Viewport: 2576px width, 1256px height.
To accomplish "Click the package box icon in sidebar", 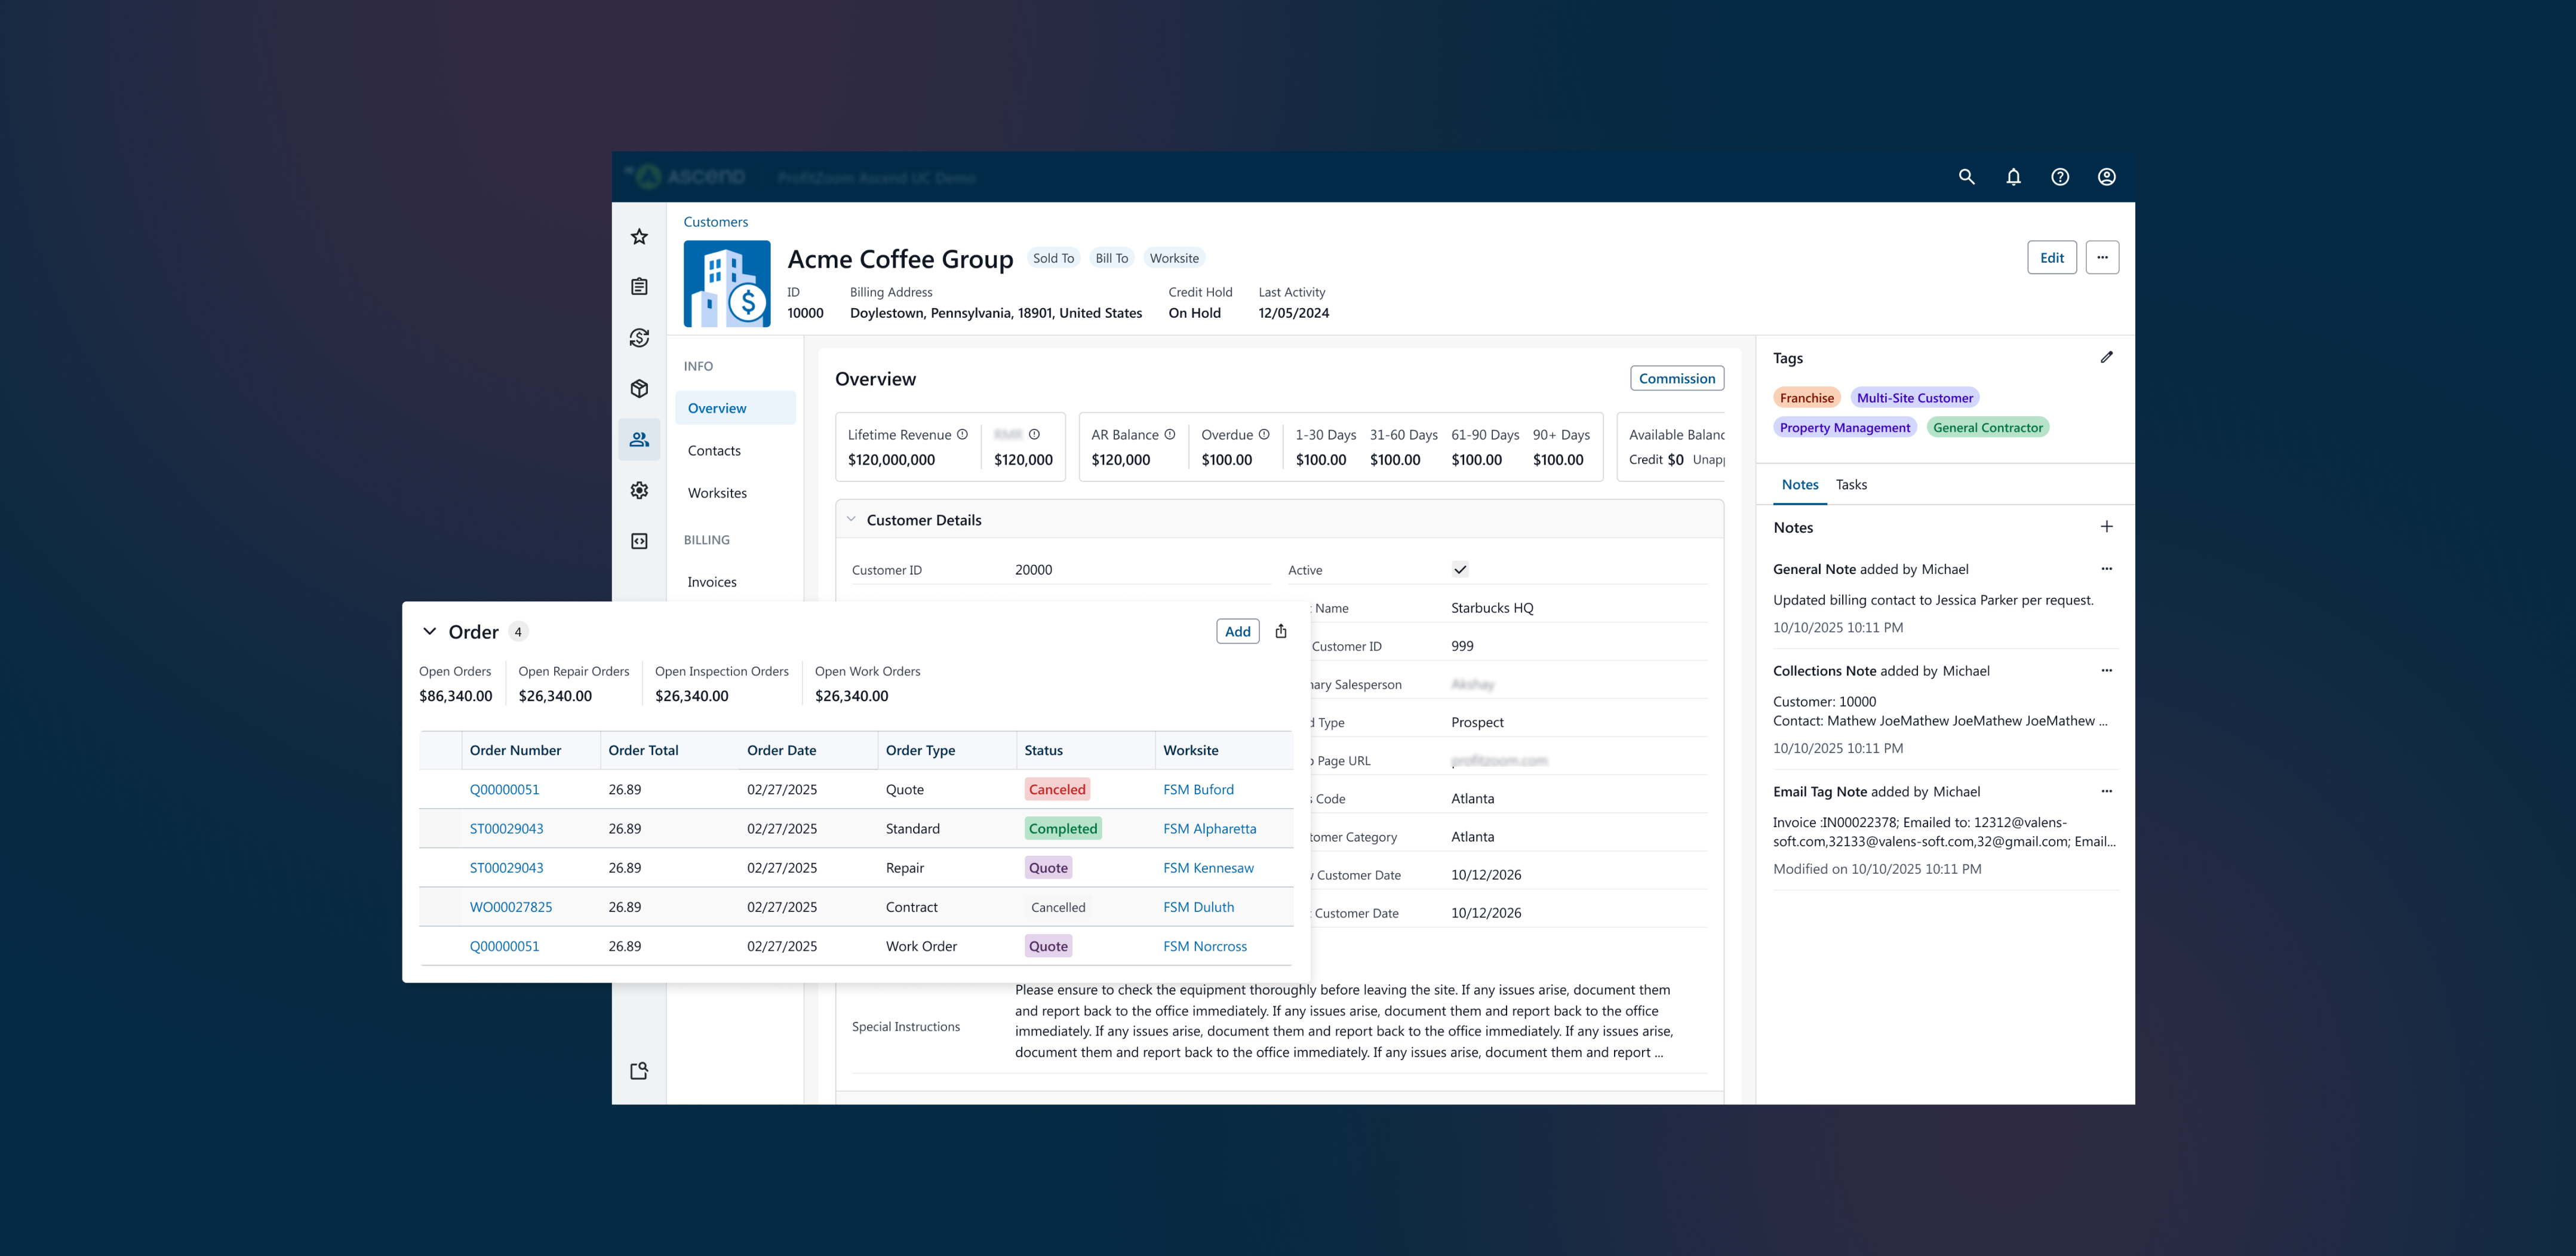I will tap(640, 389).
